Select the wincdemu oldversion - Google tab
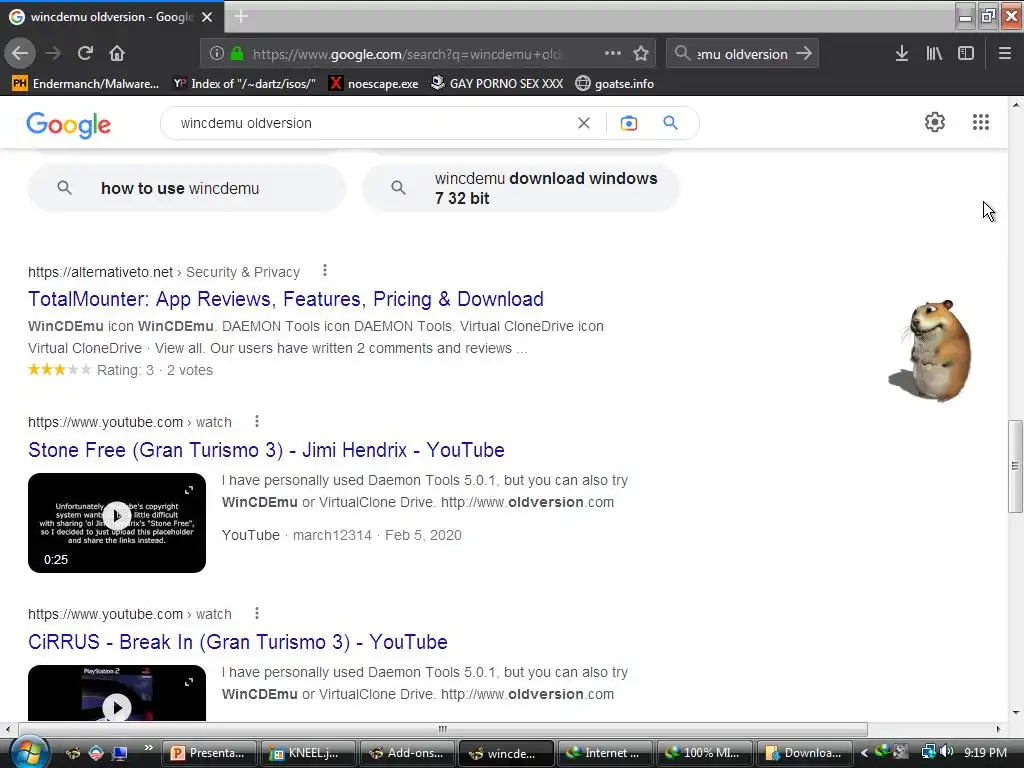The width and height of the screenshot is (1024, 768). (112, 17)
